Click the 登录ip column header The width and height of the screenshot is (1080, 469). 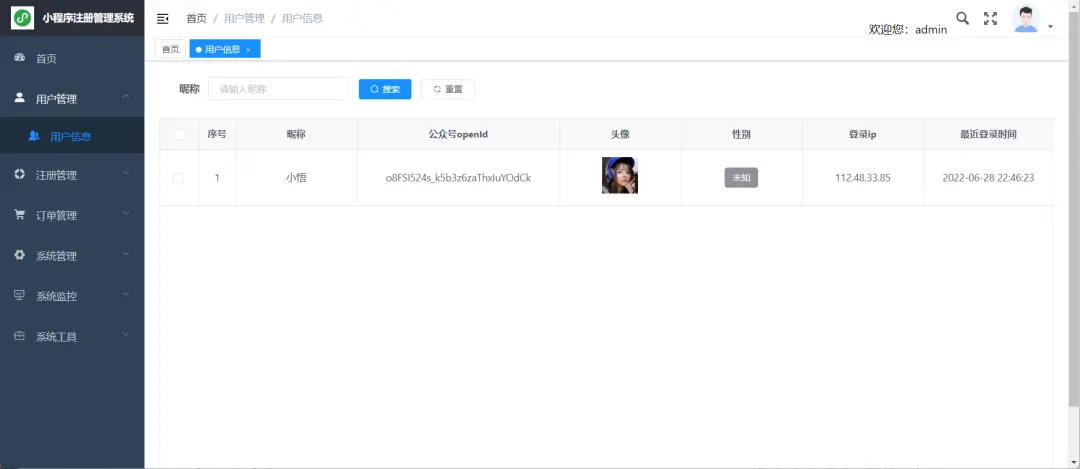[862, 134]
